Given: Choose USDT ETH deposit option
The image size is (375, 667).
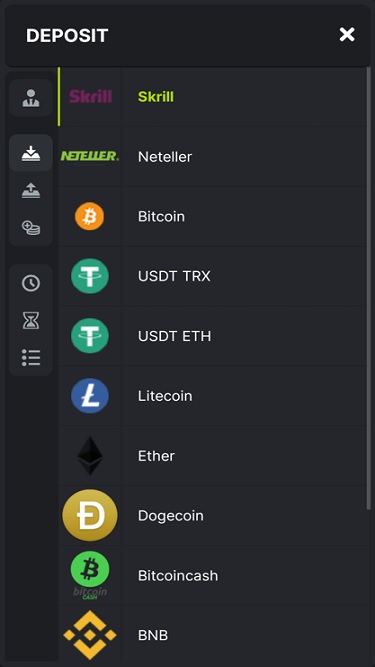Looking at the screenshot, I should (213, 336).
